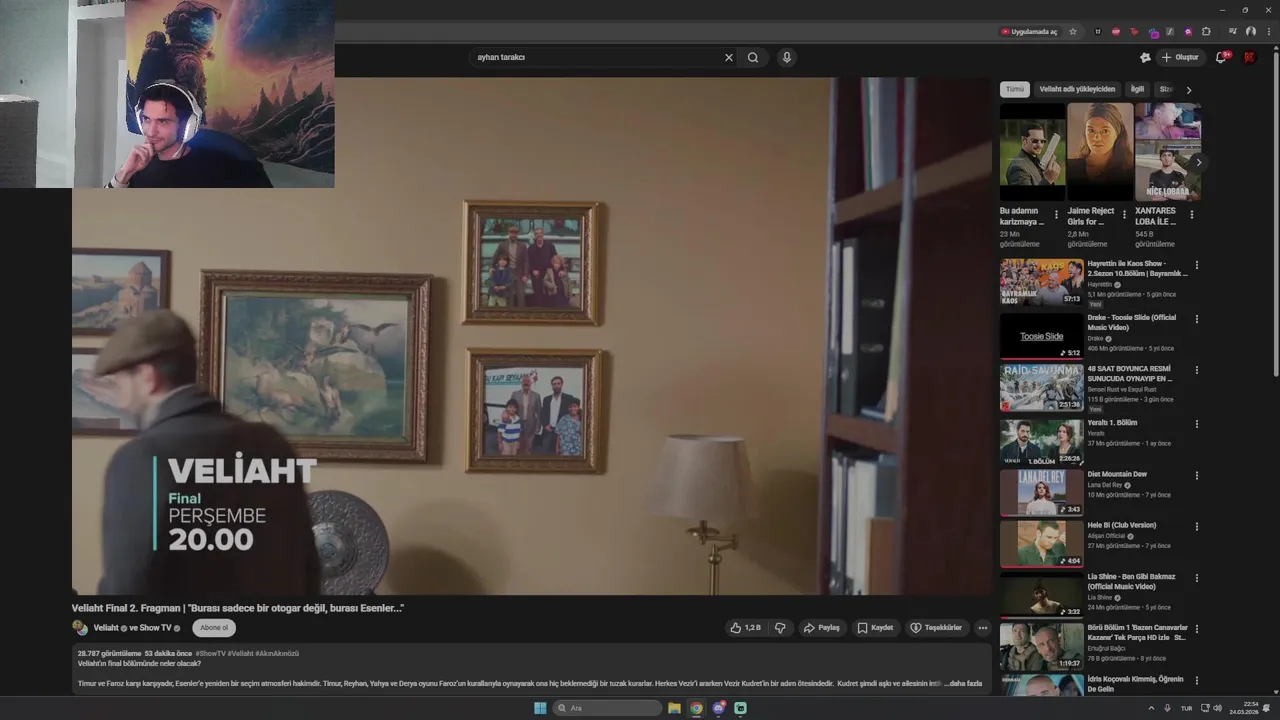Open Discord from the taskbar

click(x=718, y=708)
